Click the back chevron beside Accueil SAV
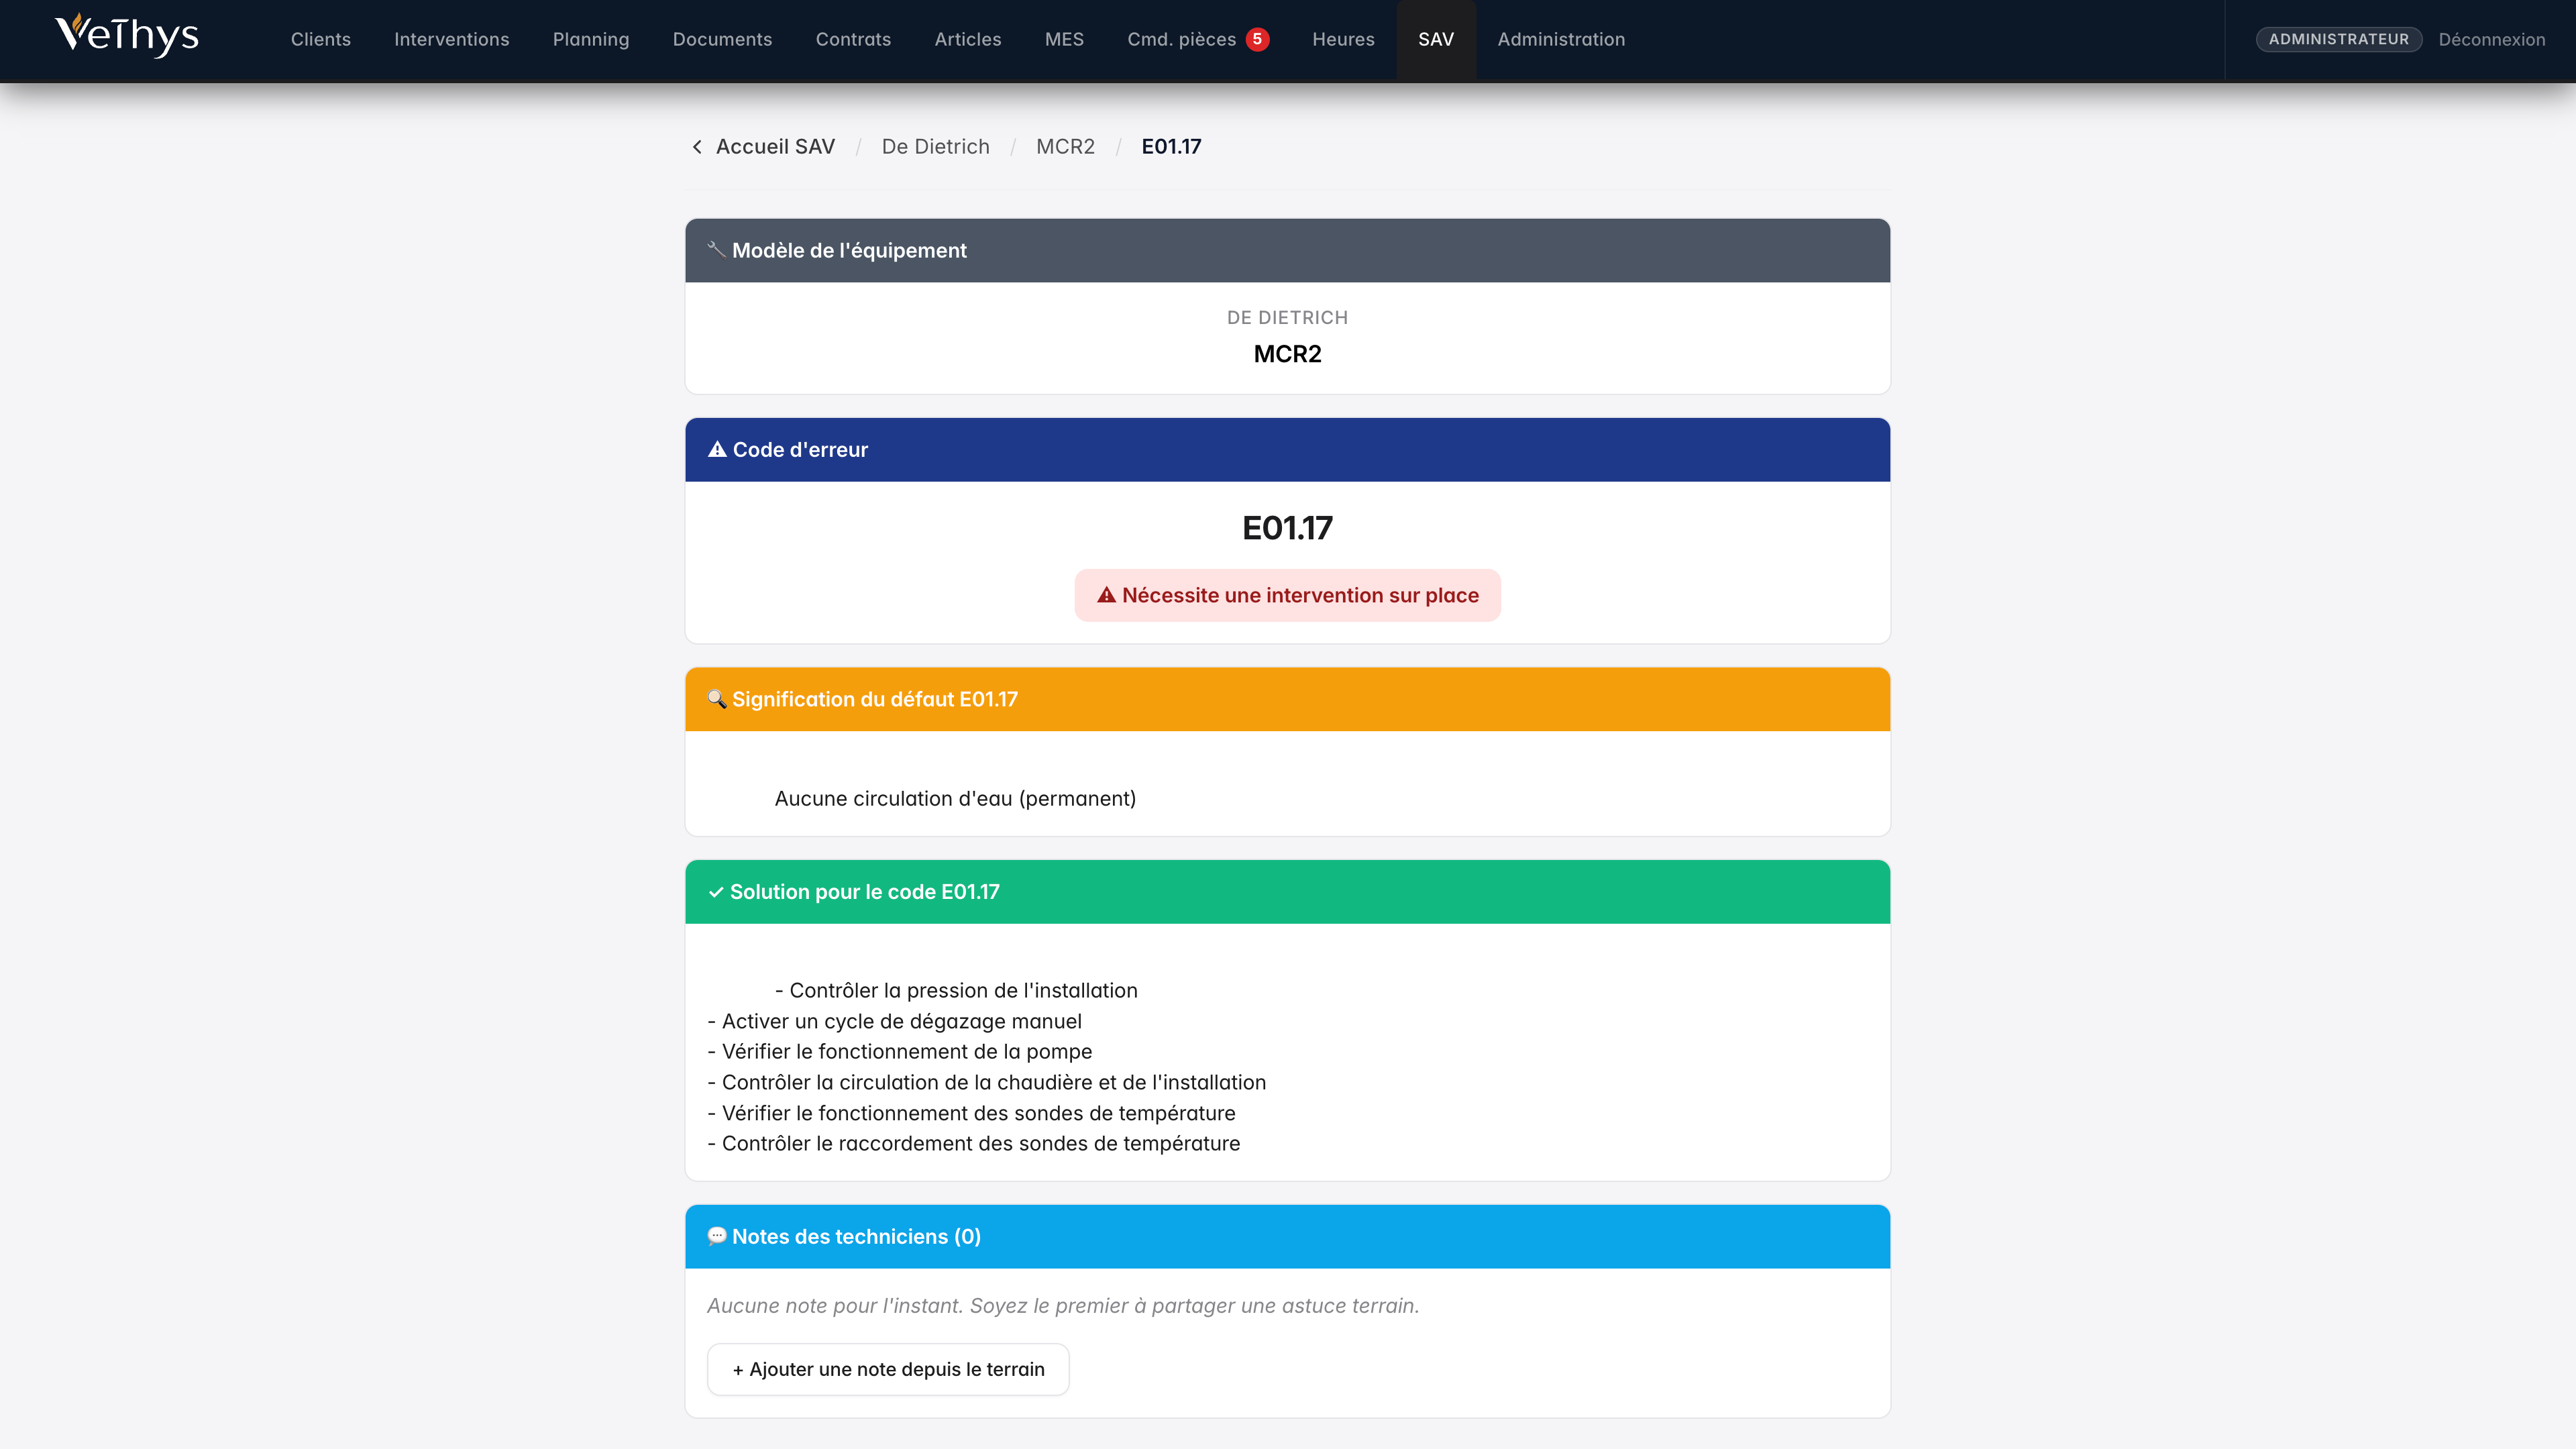2576x1449 pixels. pyautogui.click(x=697, y=147)
